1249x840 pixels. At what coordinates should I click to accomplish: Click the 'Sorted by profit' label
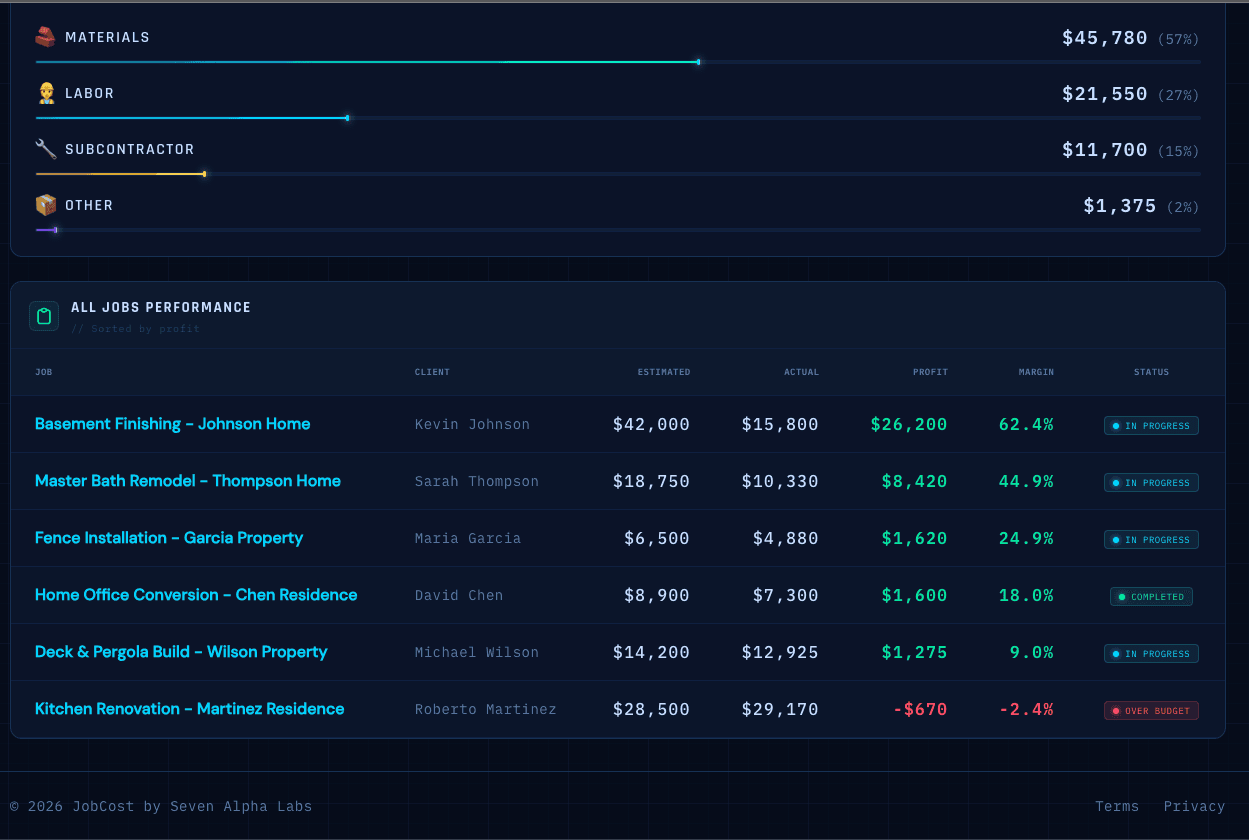coord(137,328)
